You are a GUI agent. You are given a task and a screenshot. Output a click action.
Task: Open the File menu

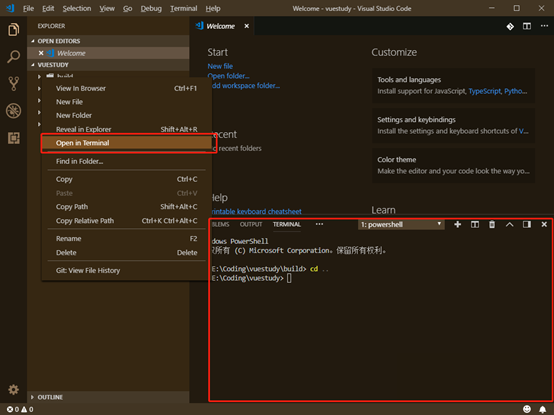[x=28, y=8]
